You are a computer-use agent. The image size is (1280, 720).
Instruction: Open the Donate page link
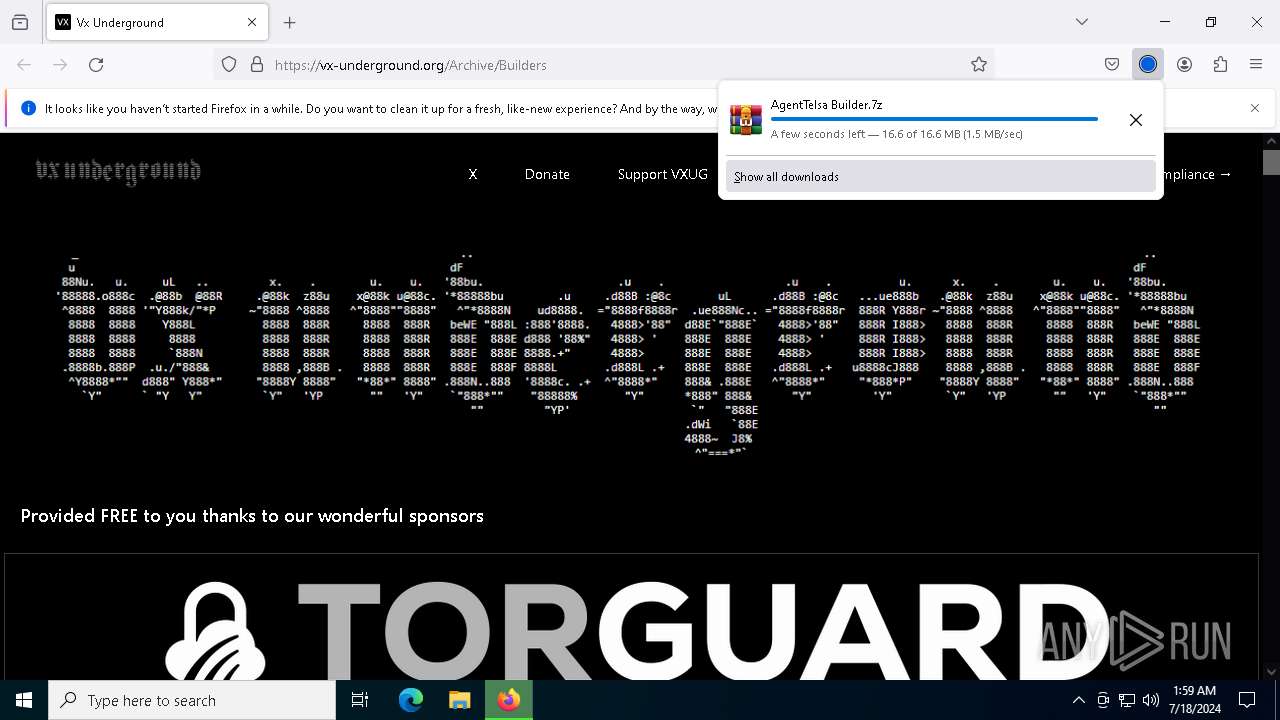547,174
